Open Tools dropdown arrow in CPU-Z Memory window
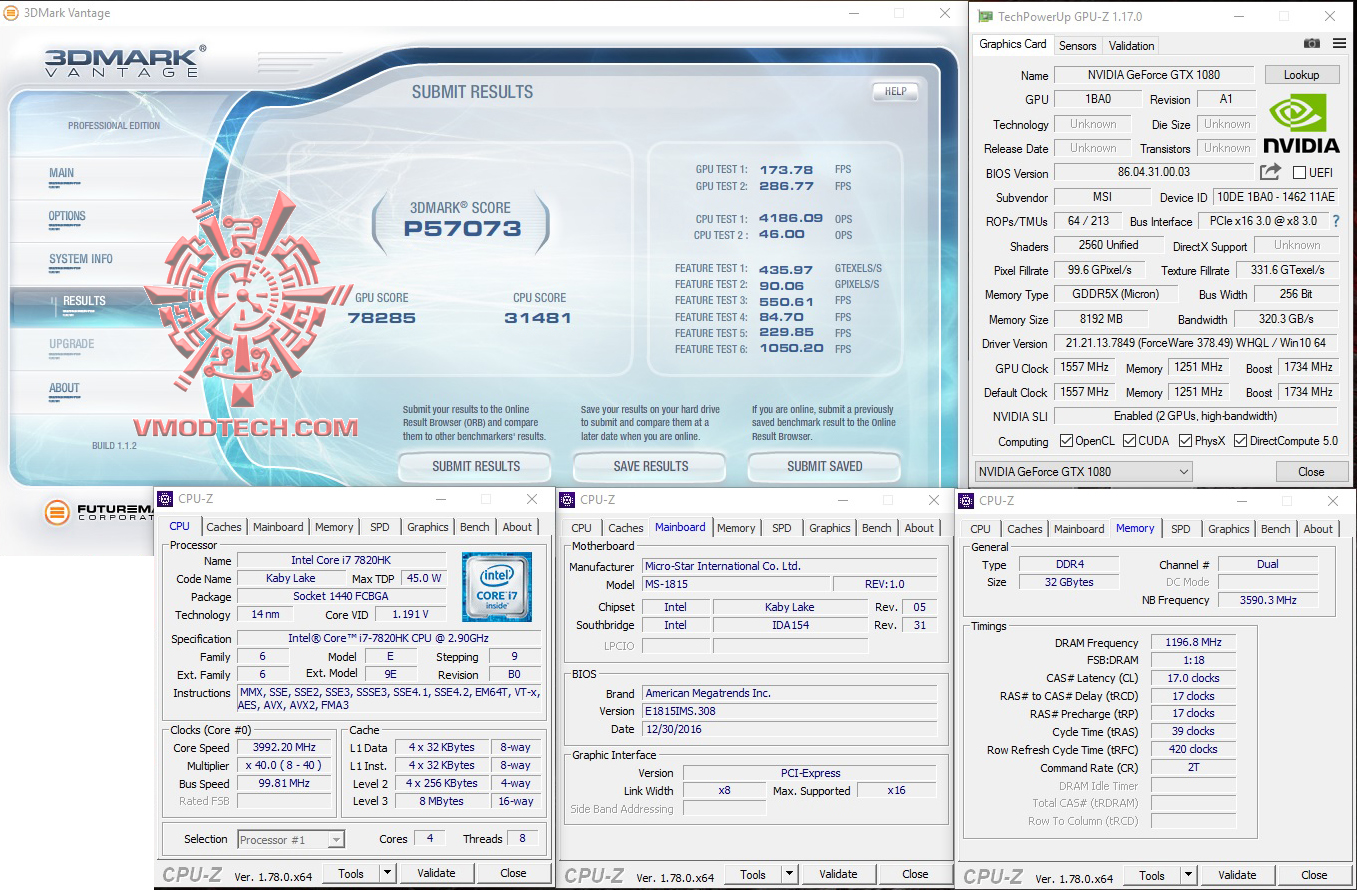This screenshot has width=1357, height=890. pyautogui.click(x=1188, y=875)
